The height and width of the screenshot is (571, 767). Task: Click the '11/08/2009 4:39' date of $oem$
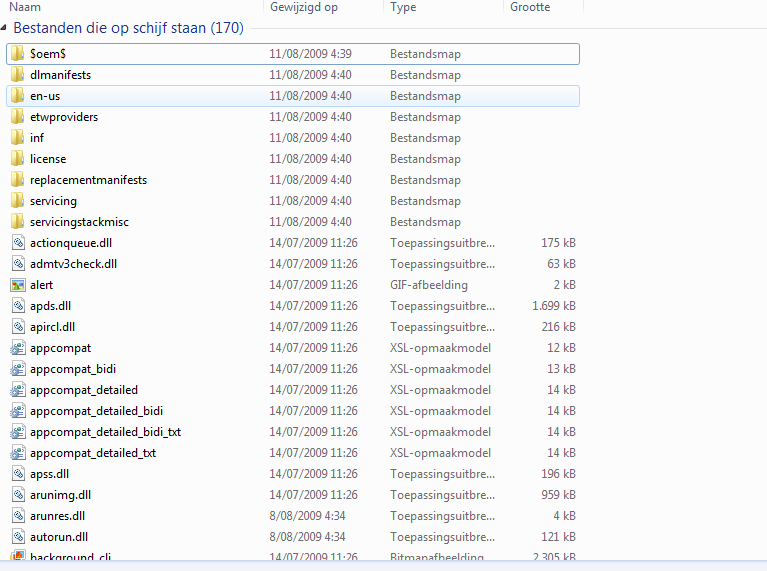[x=310, y=54]
